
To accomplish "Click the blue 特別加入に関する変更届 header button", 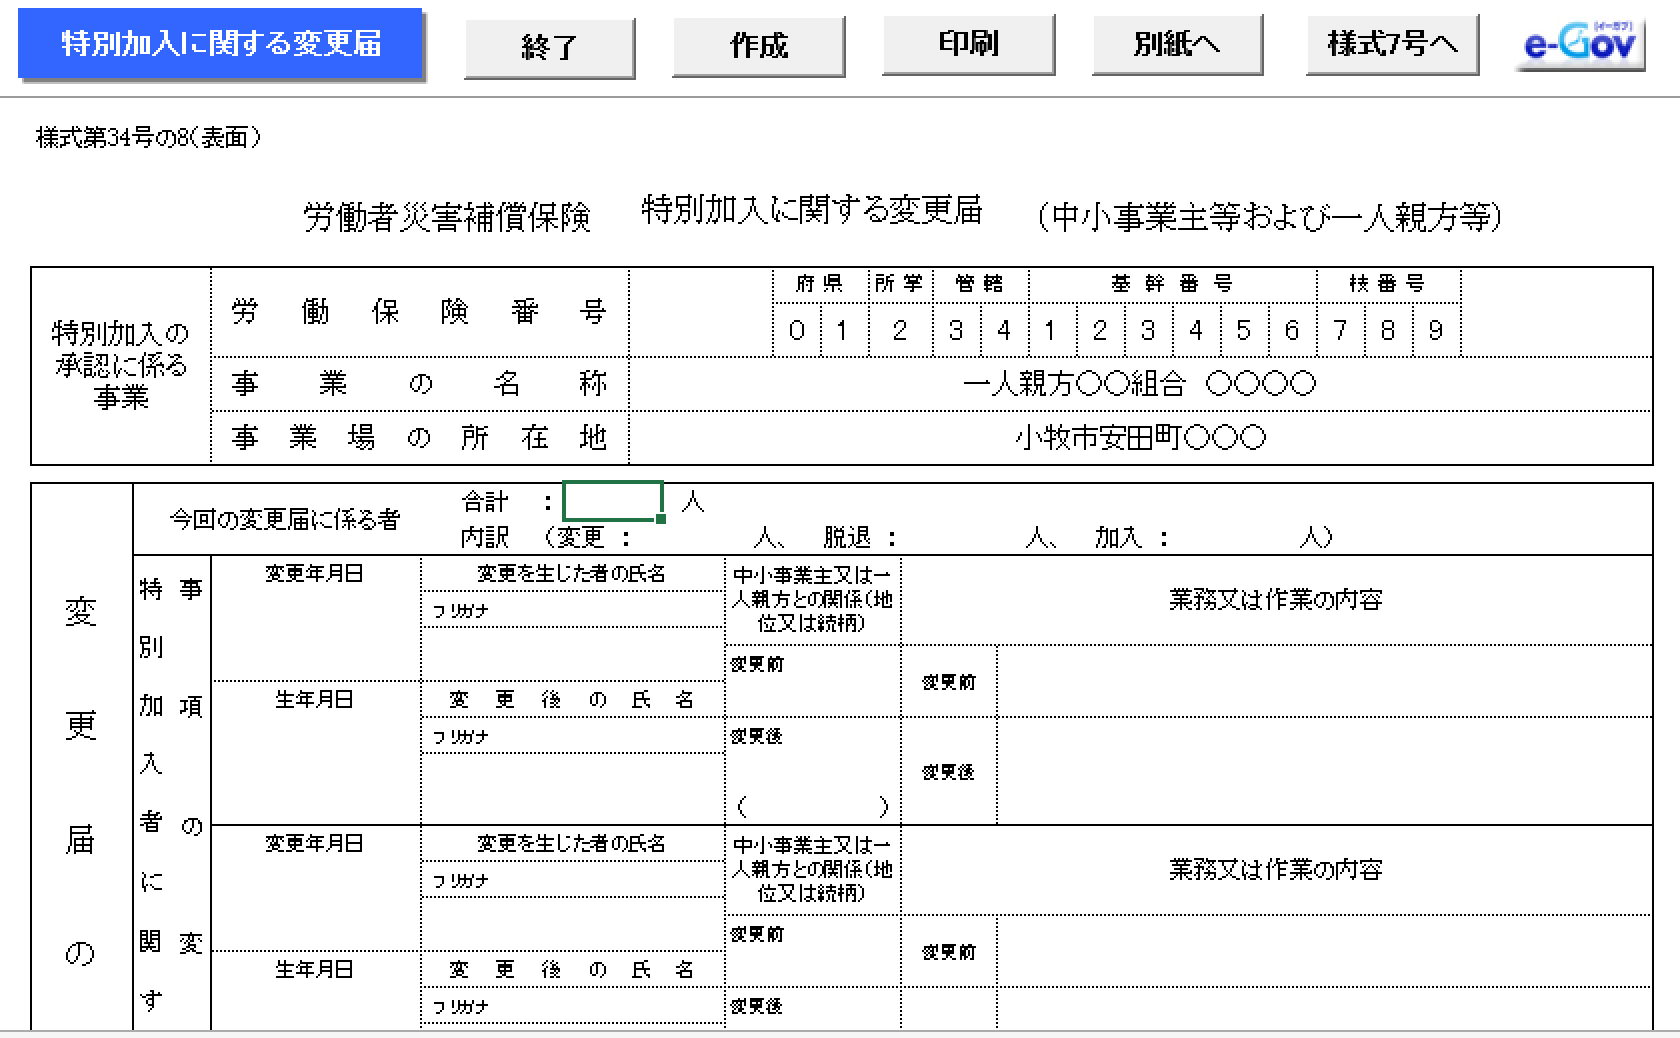I will (221, 44).
